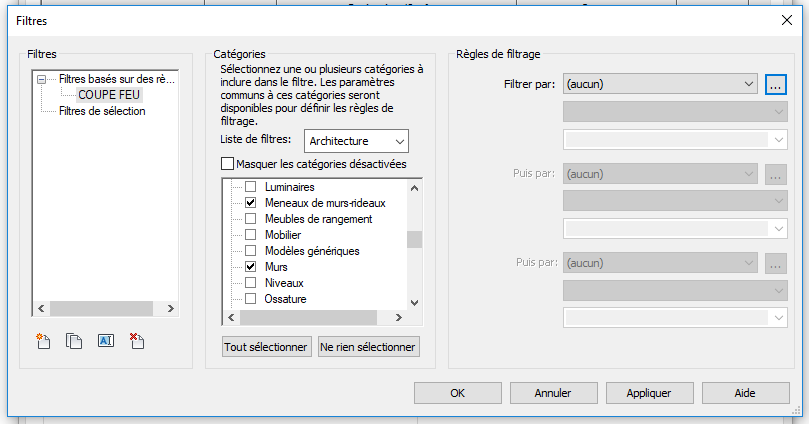The width and height of the screenshot is (809, 424).
Task: Open the Filtrer par dropdown
Action: [x=659, y=85]
